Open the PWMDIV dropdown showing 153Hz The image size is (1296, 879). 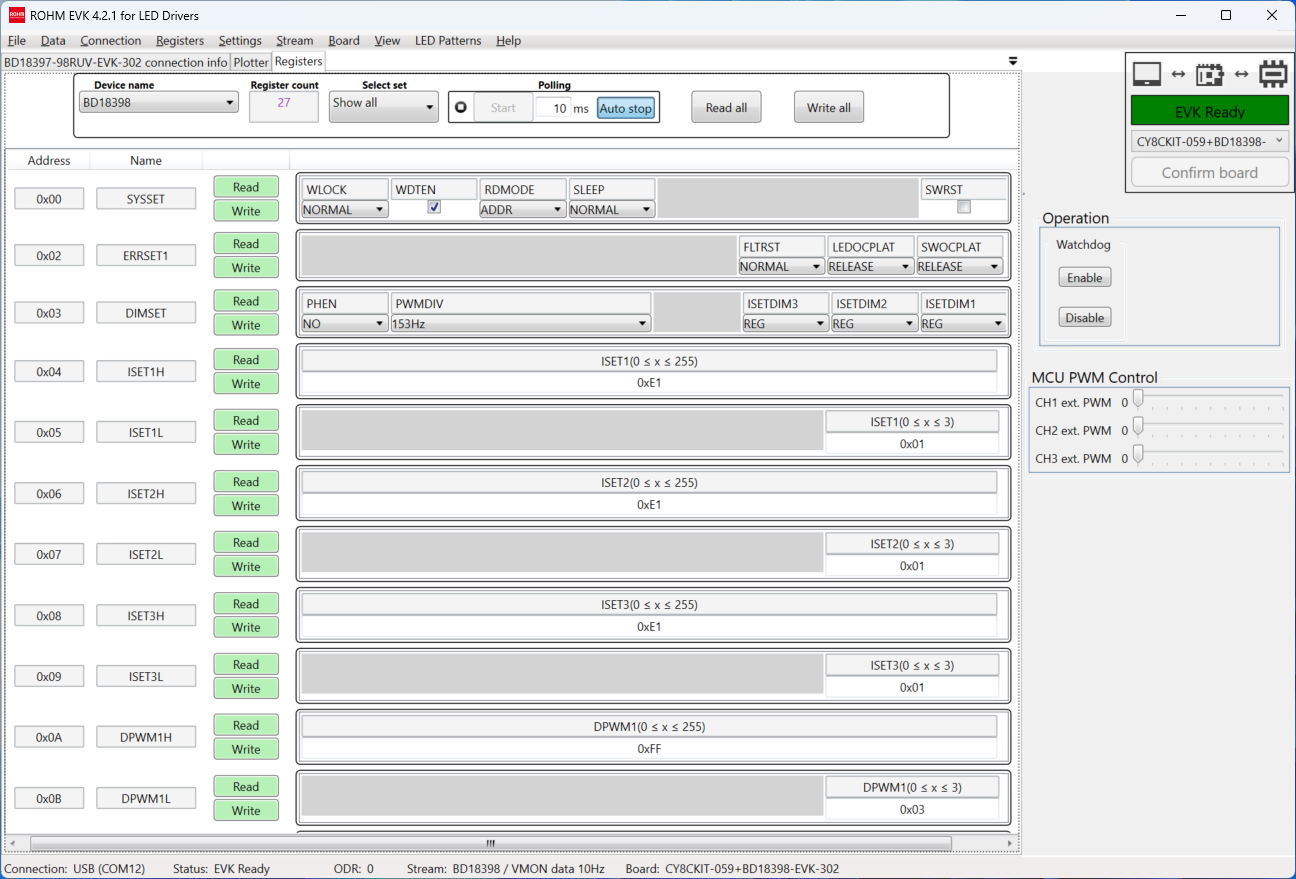coord(521,324)
